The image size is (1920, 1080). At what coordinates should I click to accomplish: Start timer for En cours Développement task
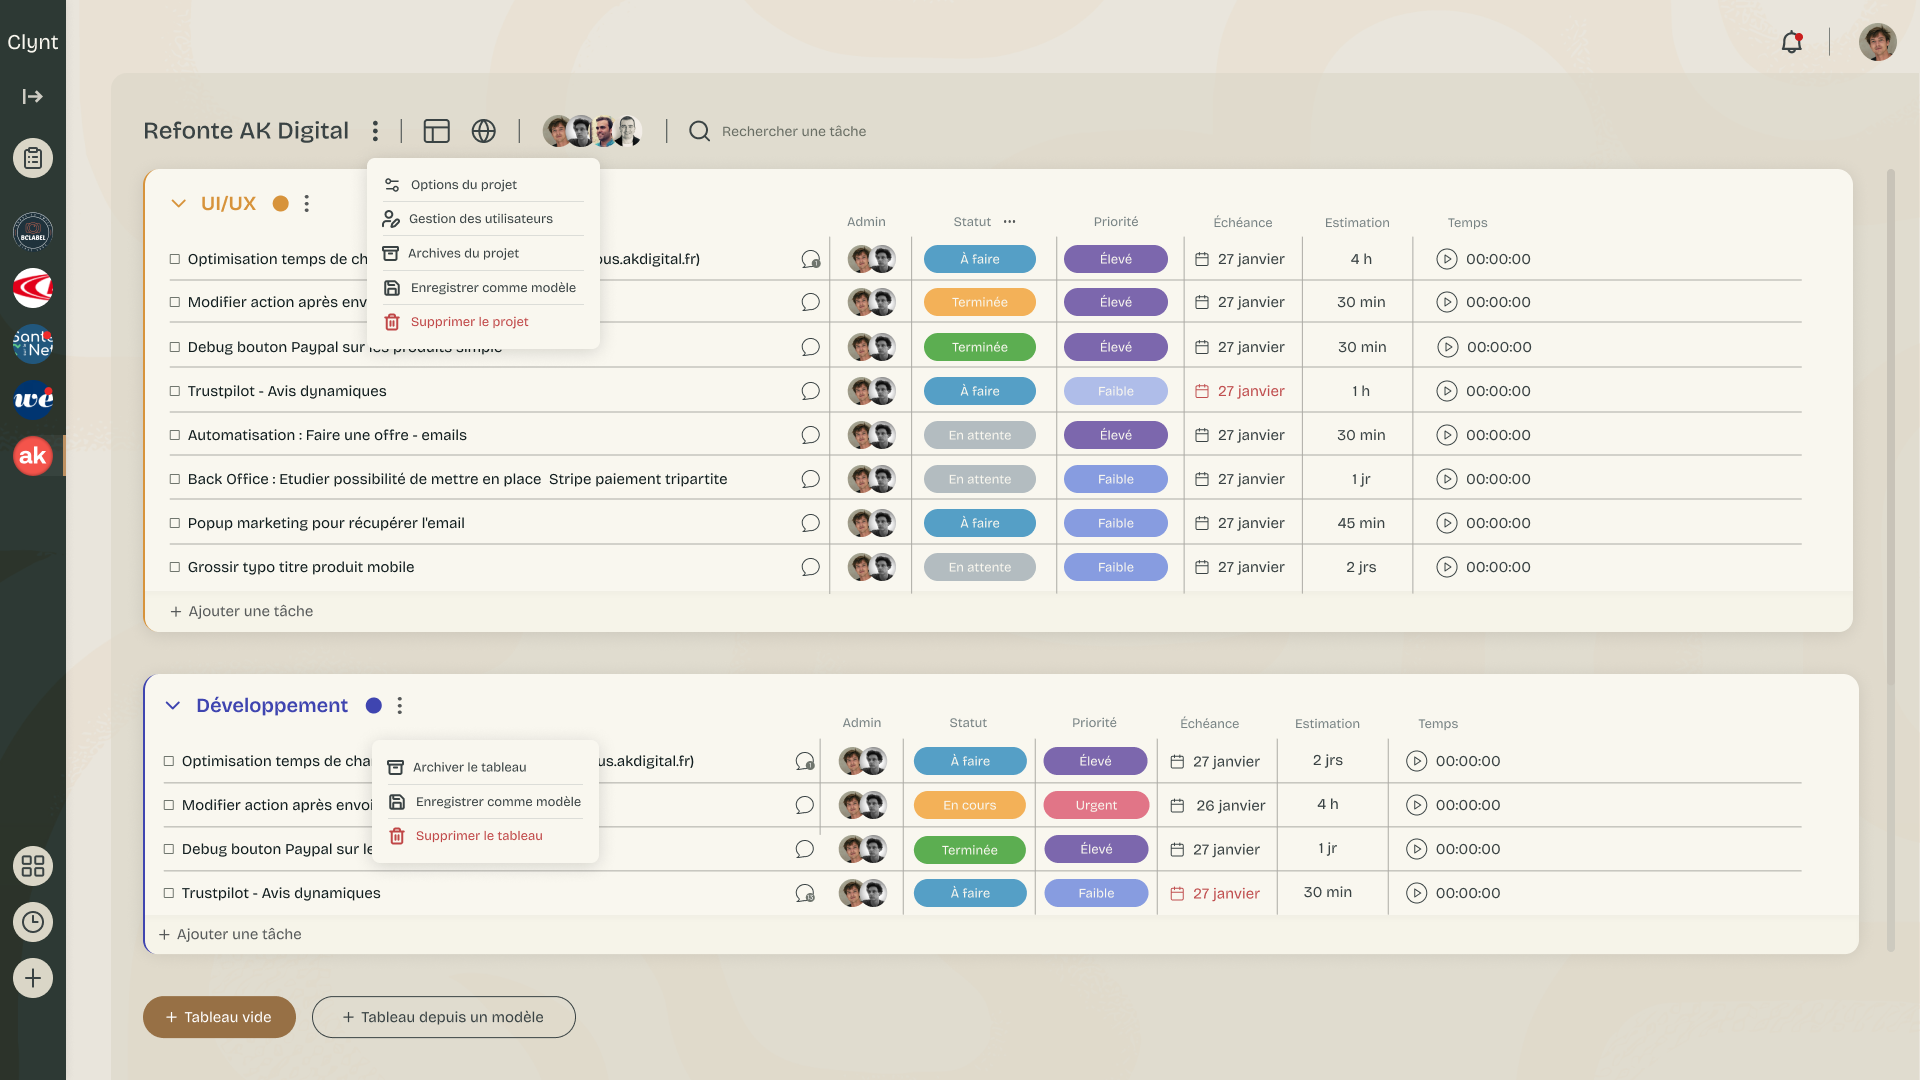pyautogui.click(x=1417, y=805)
